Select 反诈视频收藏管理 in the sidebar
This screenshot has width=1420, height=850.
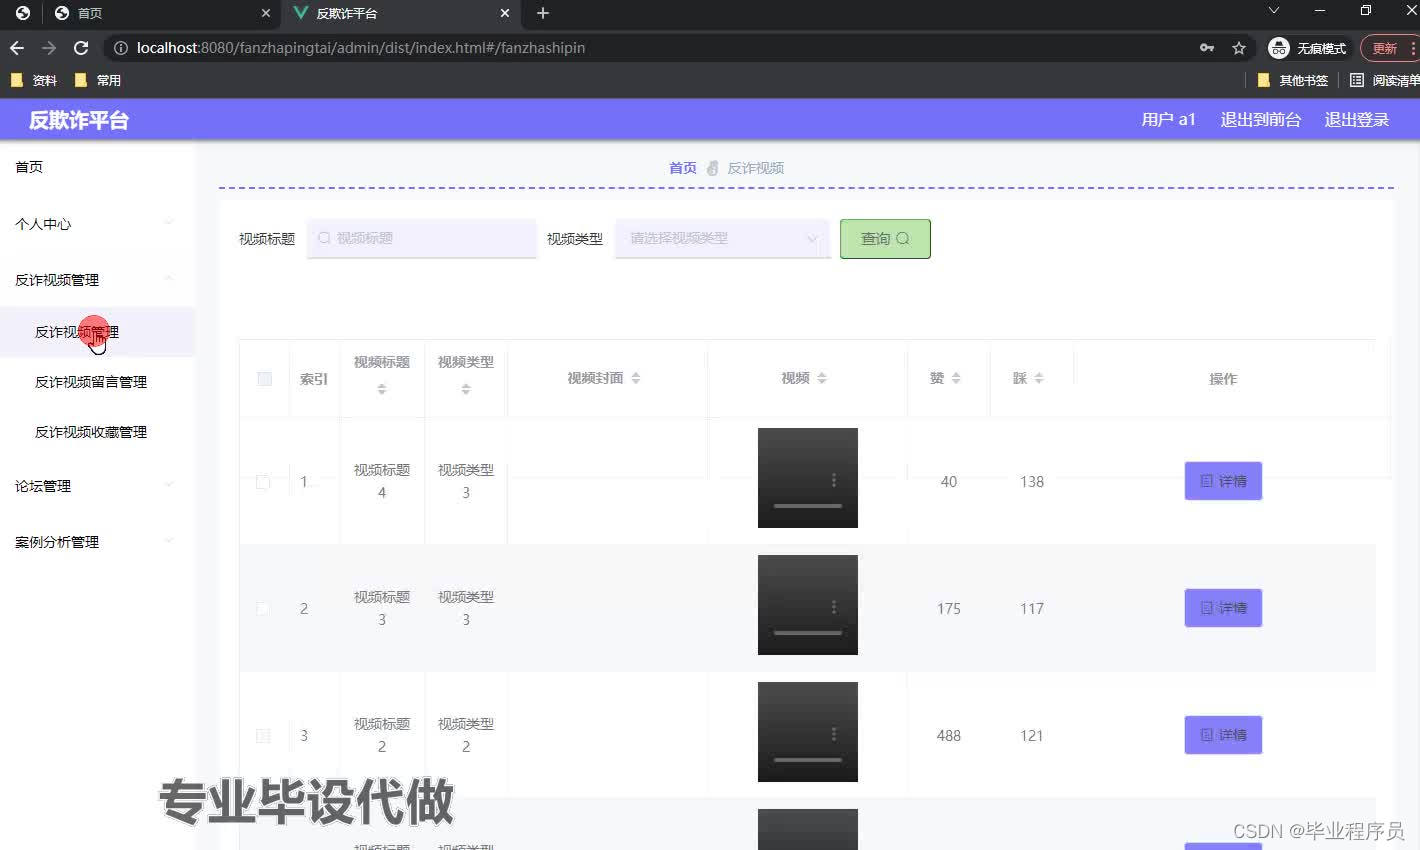click(x=97, y=432)
